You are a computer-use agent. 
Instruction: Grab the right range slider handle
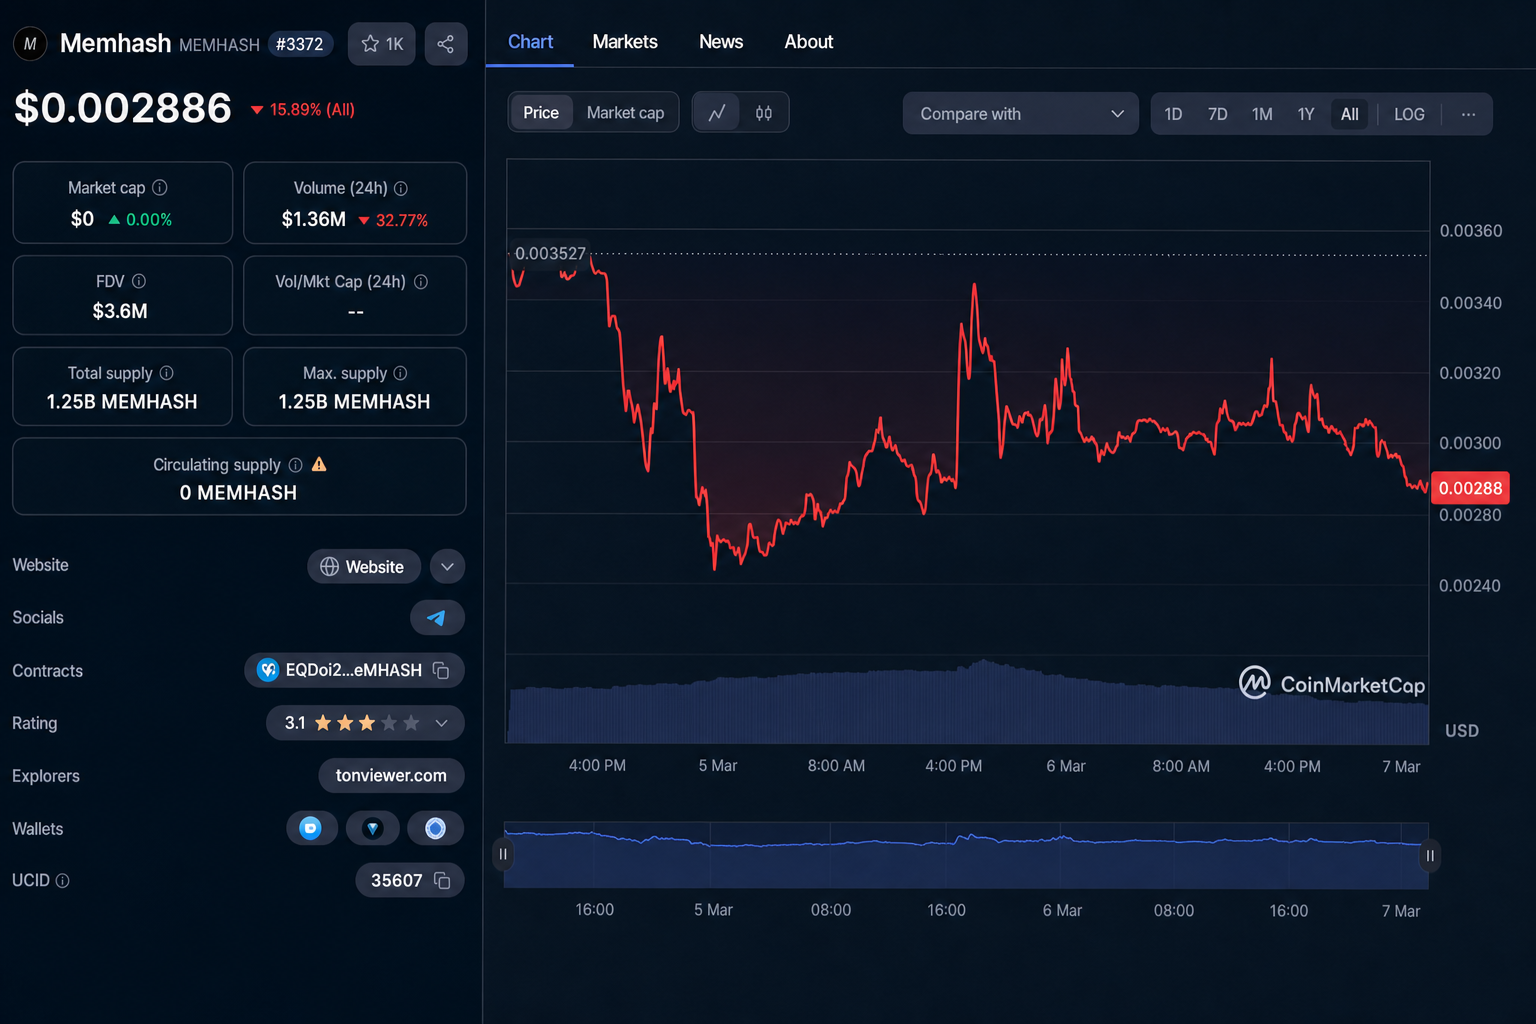coord(1430,855)
